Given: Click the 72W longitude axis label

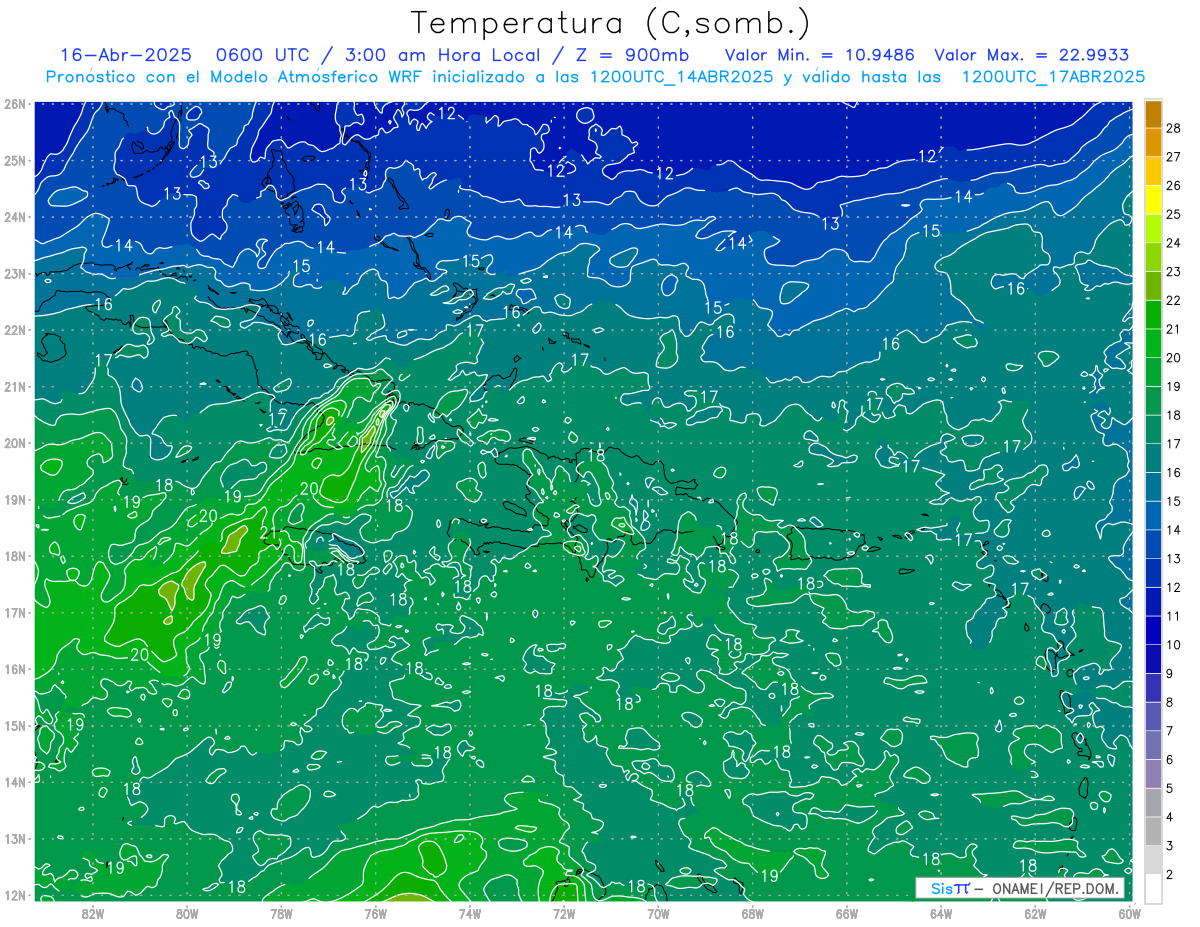Looking at the screenshot, I should point(564,913).
